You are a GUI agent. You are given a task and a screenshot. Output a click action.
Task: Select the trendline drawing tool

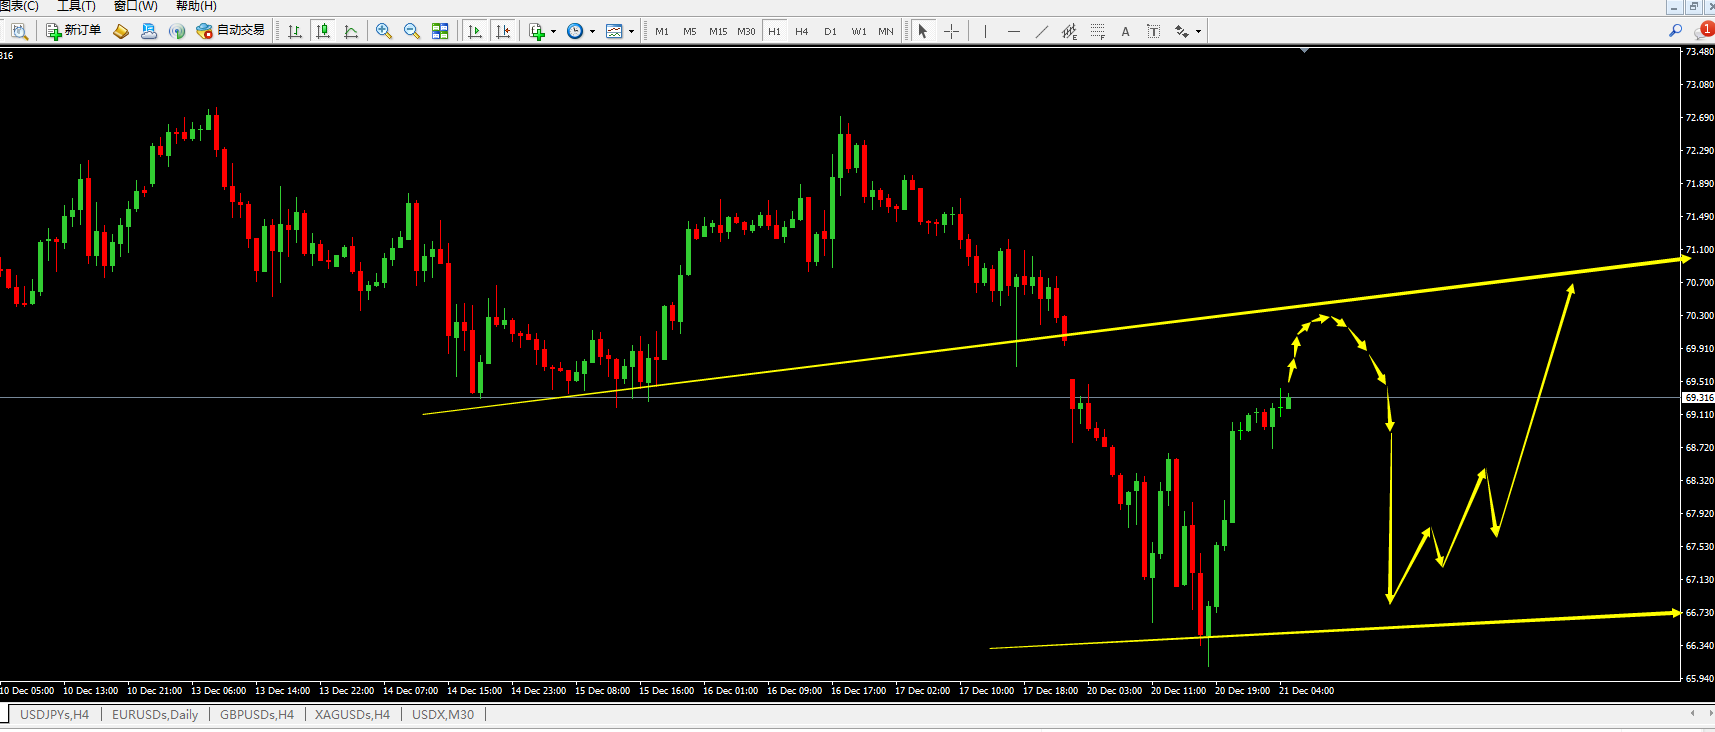(x=1041, y=31)
